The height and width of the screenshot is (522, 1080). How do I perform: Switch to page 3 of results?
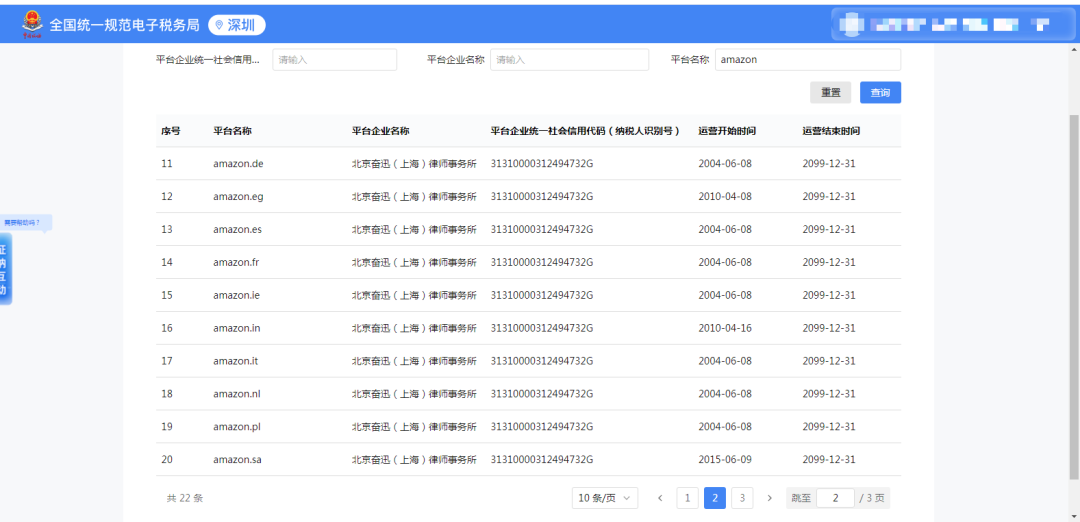(742, 498)
